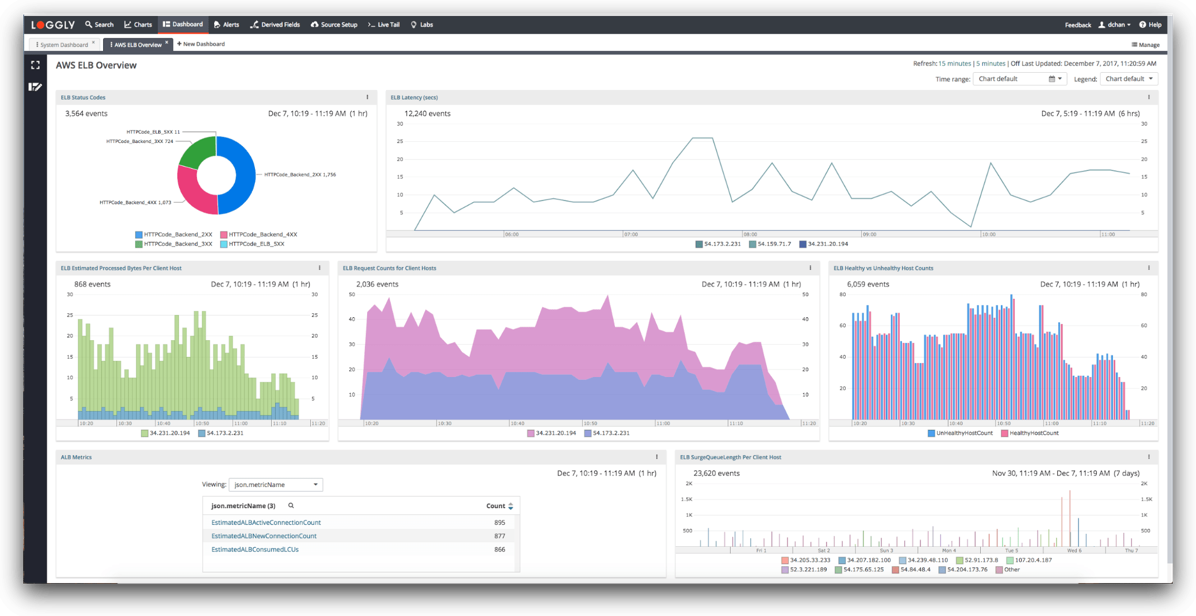Image resolution: width=1196 pixels, height=616 pixels.
Task: Open the ELB Latency widget options menu
Action: click(x=1148, y=97)
